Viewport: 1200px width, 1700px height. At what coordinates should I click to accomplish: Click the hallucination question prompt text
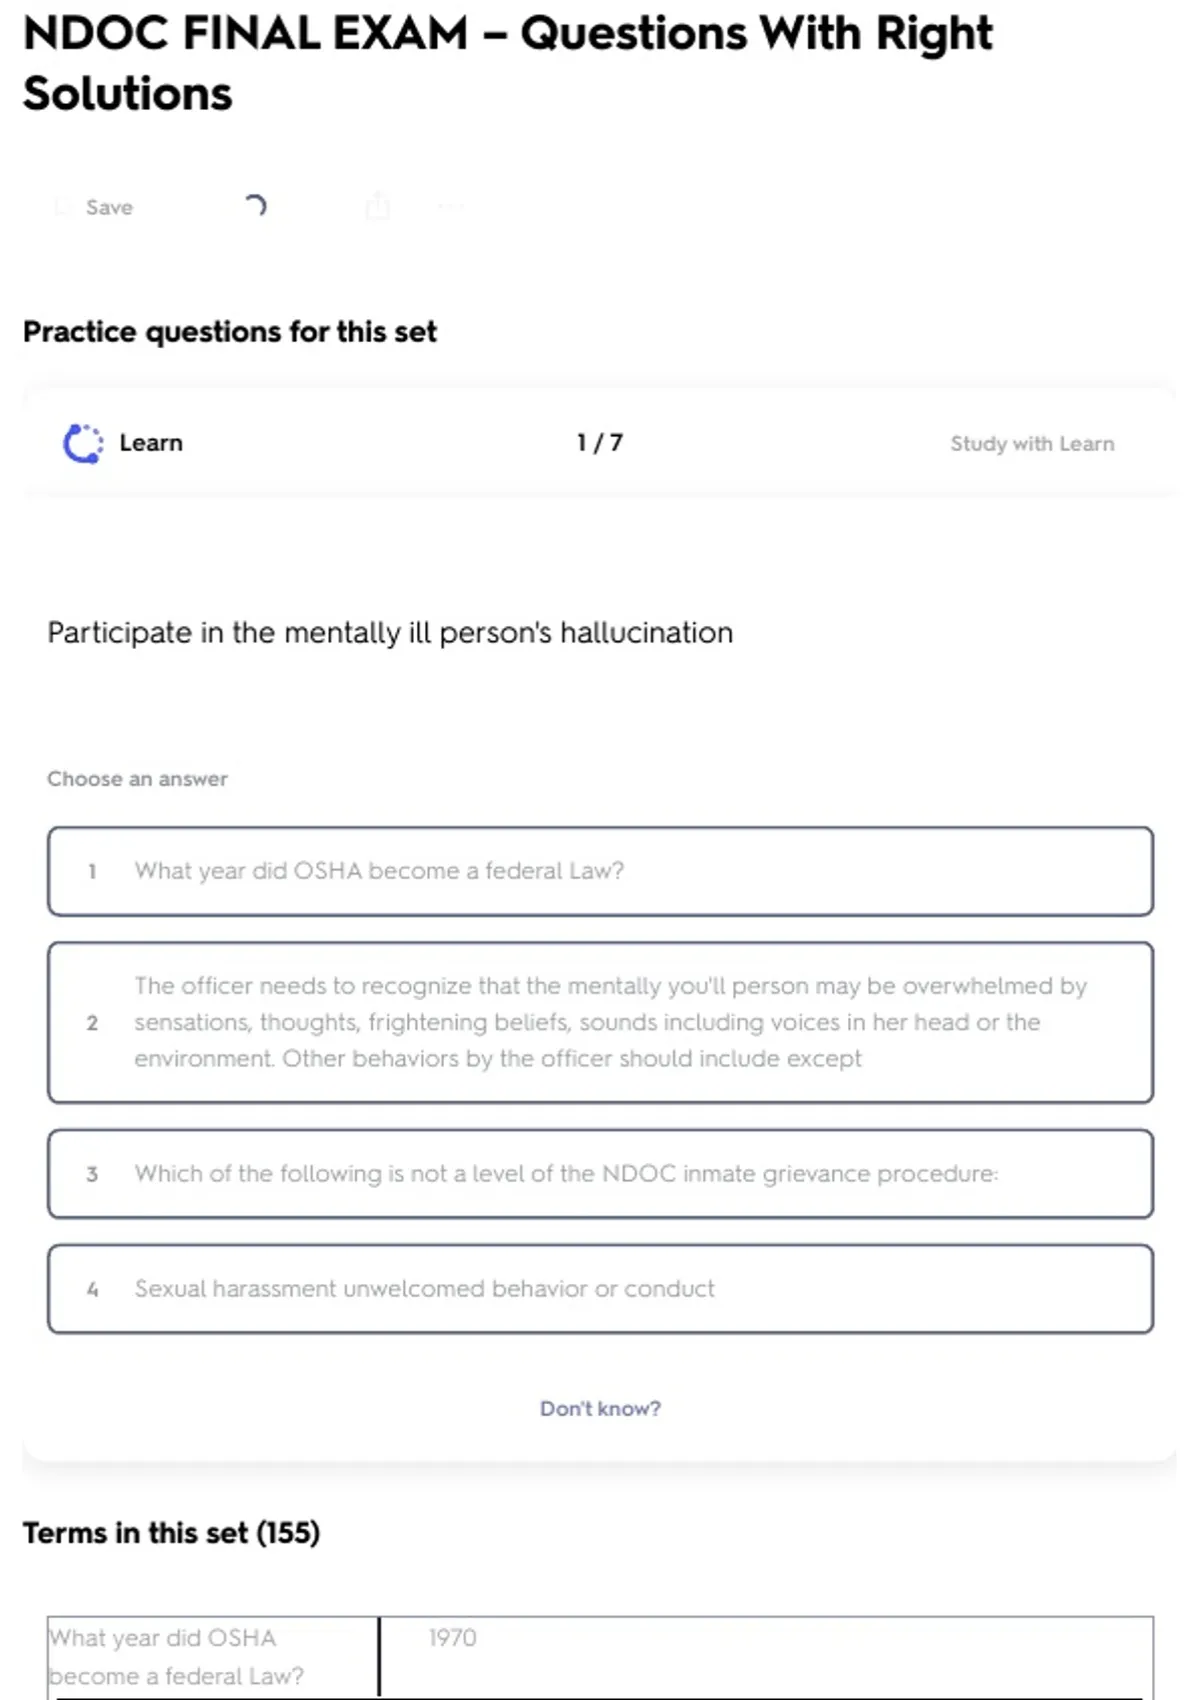point(390,633)
